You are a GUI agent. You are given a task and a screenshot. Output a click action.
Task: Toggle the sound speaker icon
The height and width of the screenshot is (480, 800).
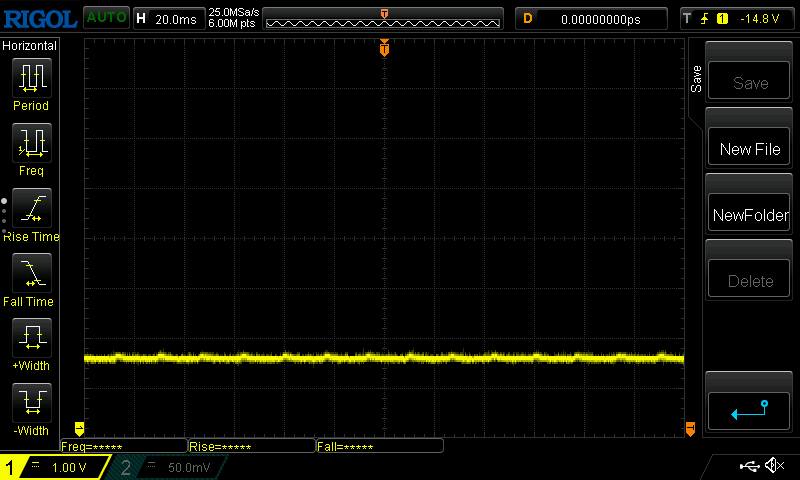tap(774, 466)
